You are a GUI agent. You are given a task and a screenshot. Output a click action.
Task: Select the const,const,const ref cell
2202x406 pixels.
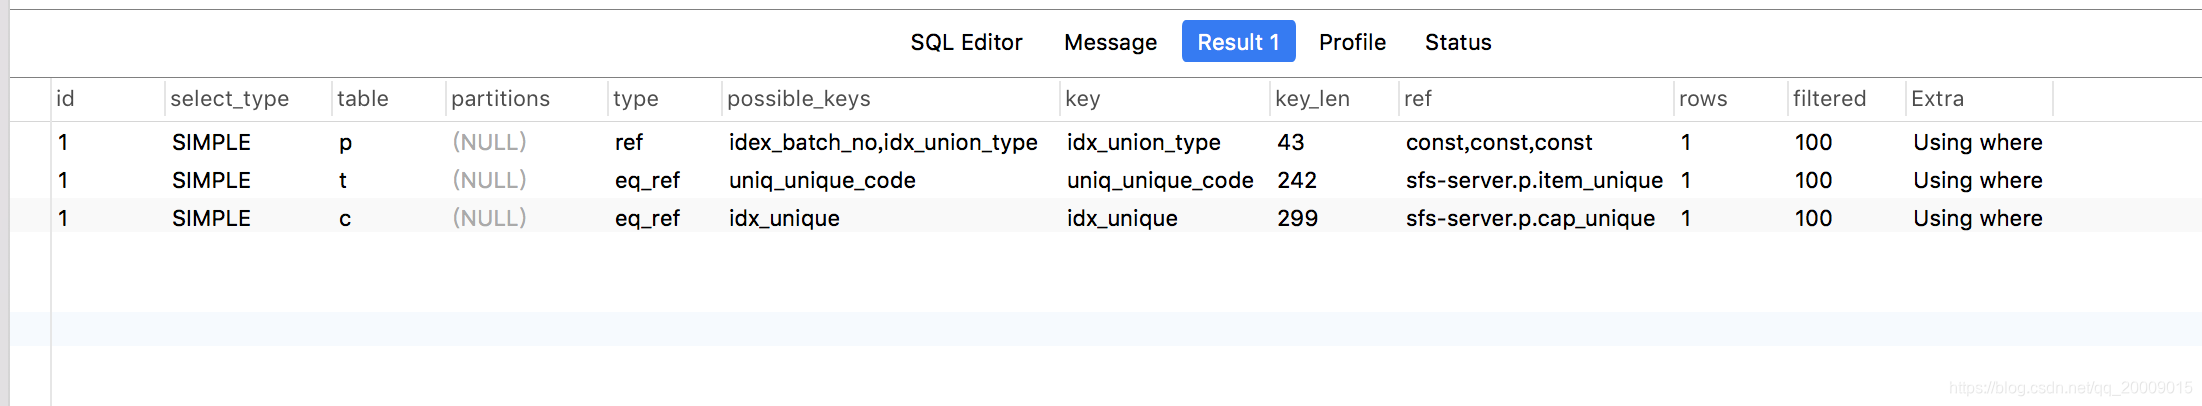click(x=1499, y=142)
